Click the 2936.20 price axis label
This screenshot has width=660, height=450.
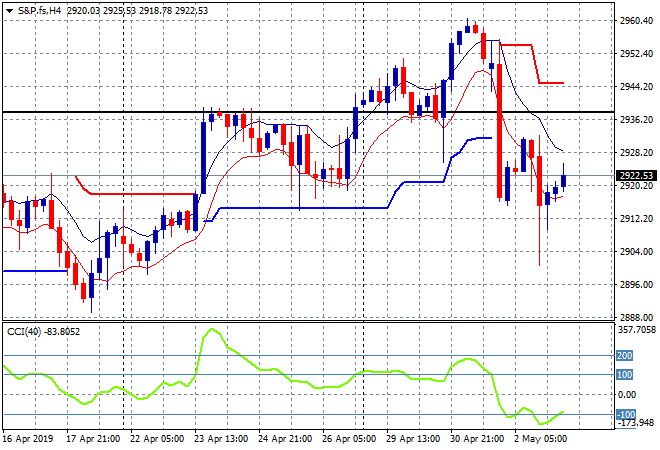[x=636, y=120]
